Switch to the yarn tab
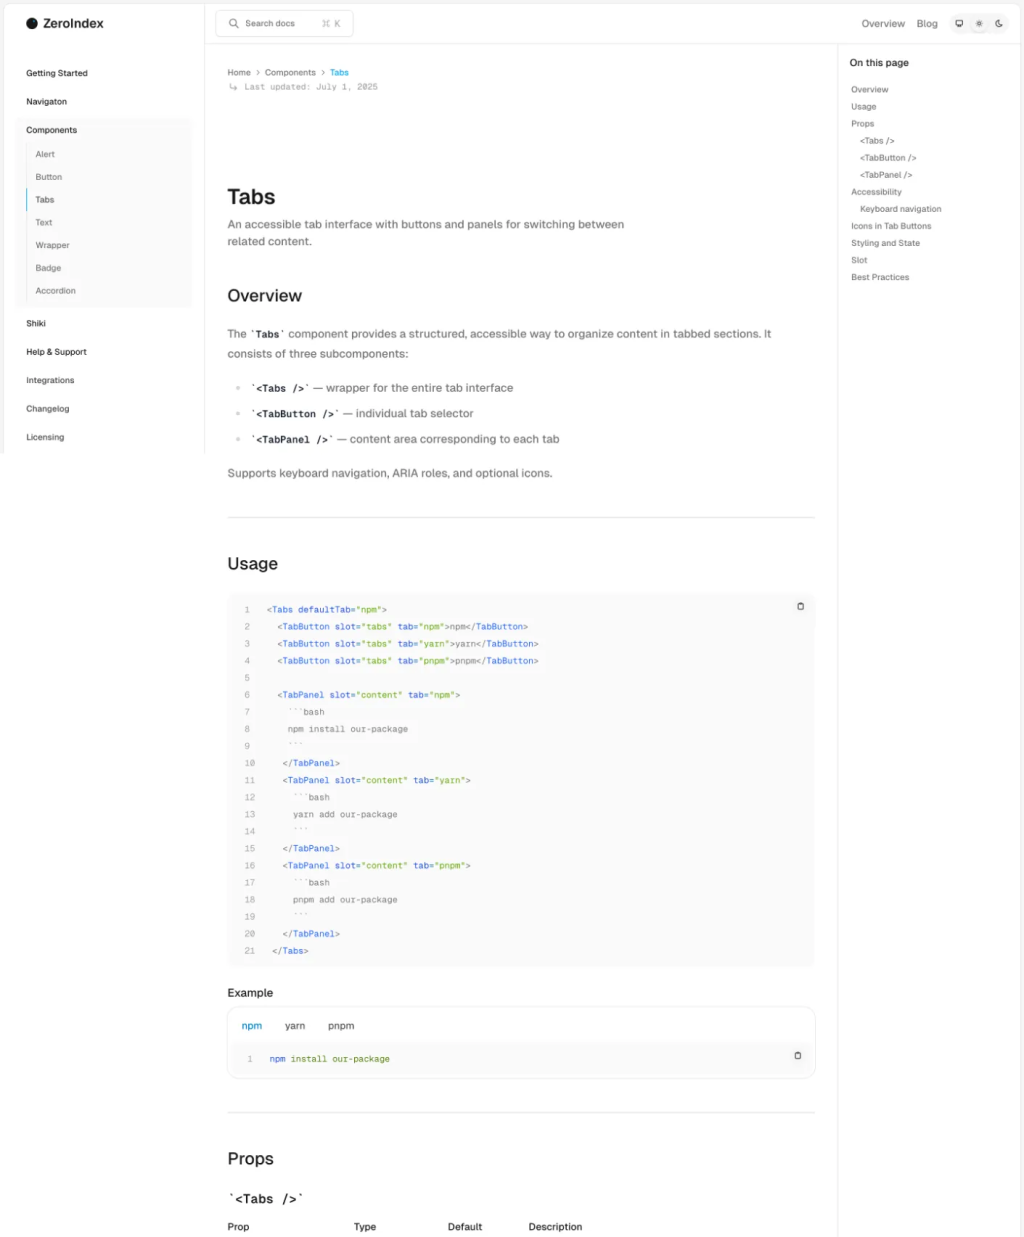 click(295, 1025)
